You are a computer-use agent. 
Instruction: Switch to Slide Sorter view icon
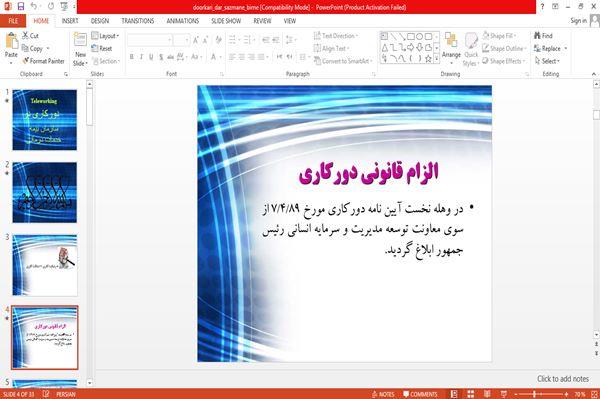point(471,394)
